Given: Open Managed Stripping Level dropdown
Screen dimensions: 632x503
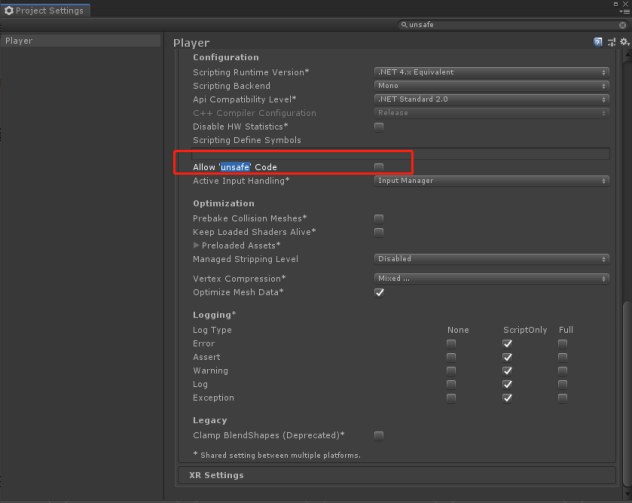Looking at the screenshot, I should pyautogui.click(x=491, y=259).
